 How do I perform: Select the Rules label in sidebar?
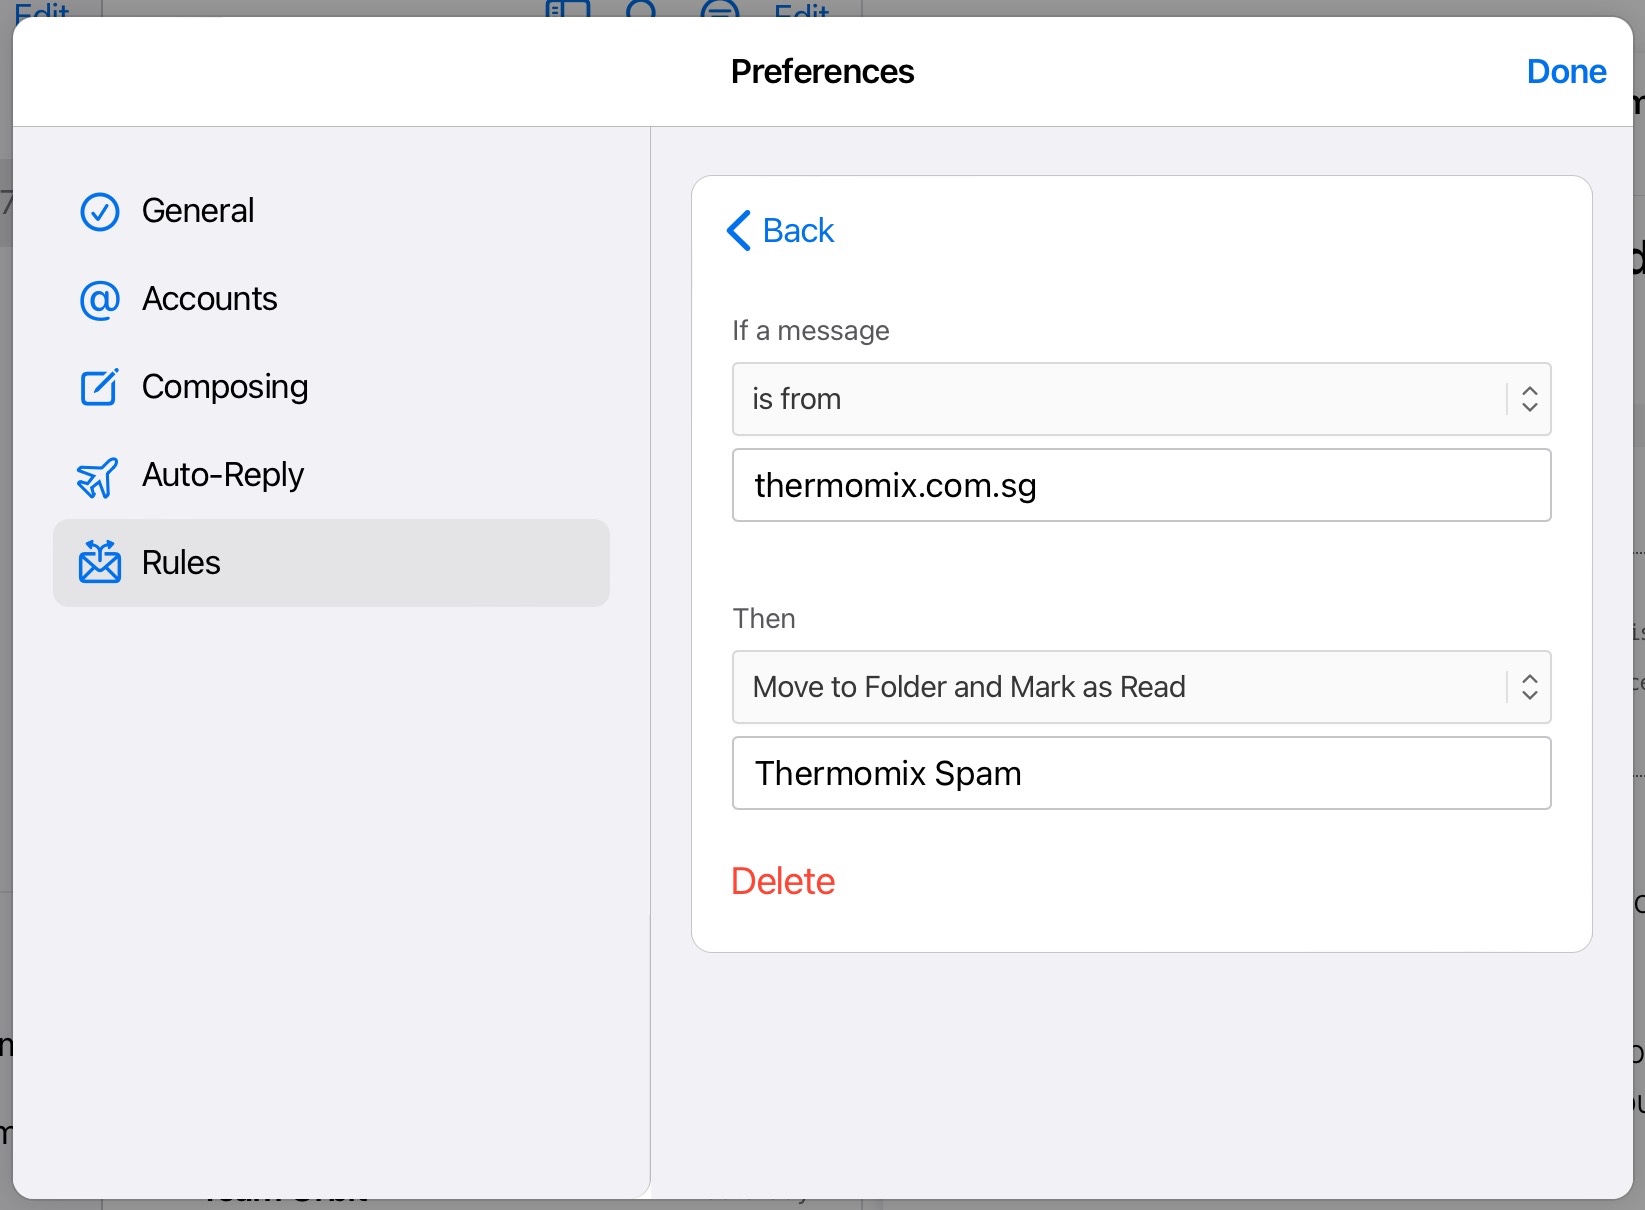click(181, 563)
